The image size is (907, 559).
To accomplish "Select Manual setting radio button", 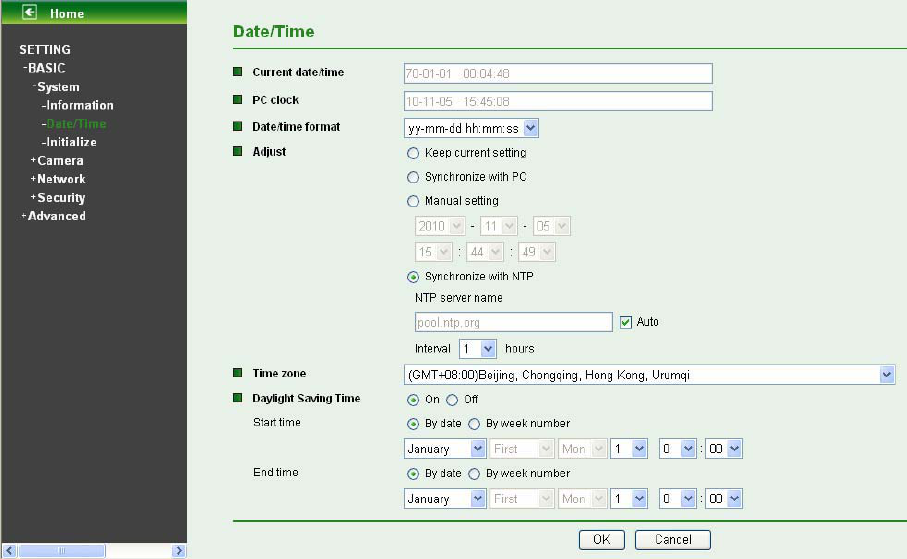I will point(413,201).
